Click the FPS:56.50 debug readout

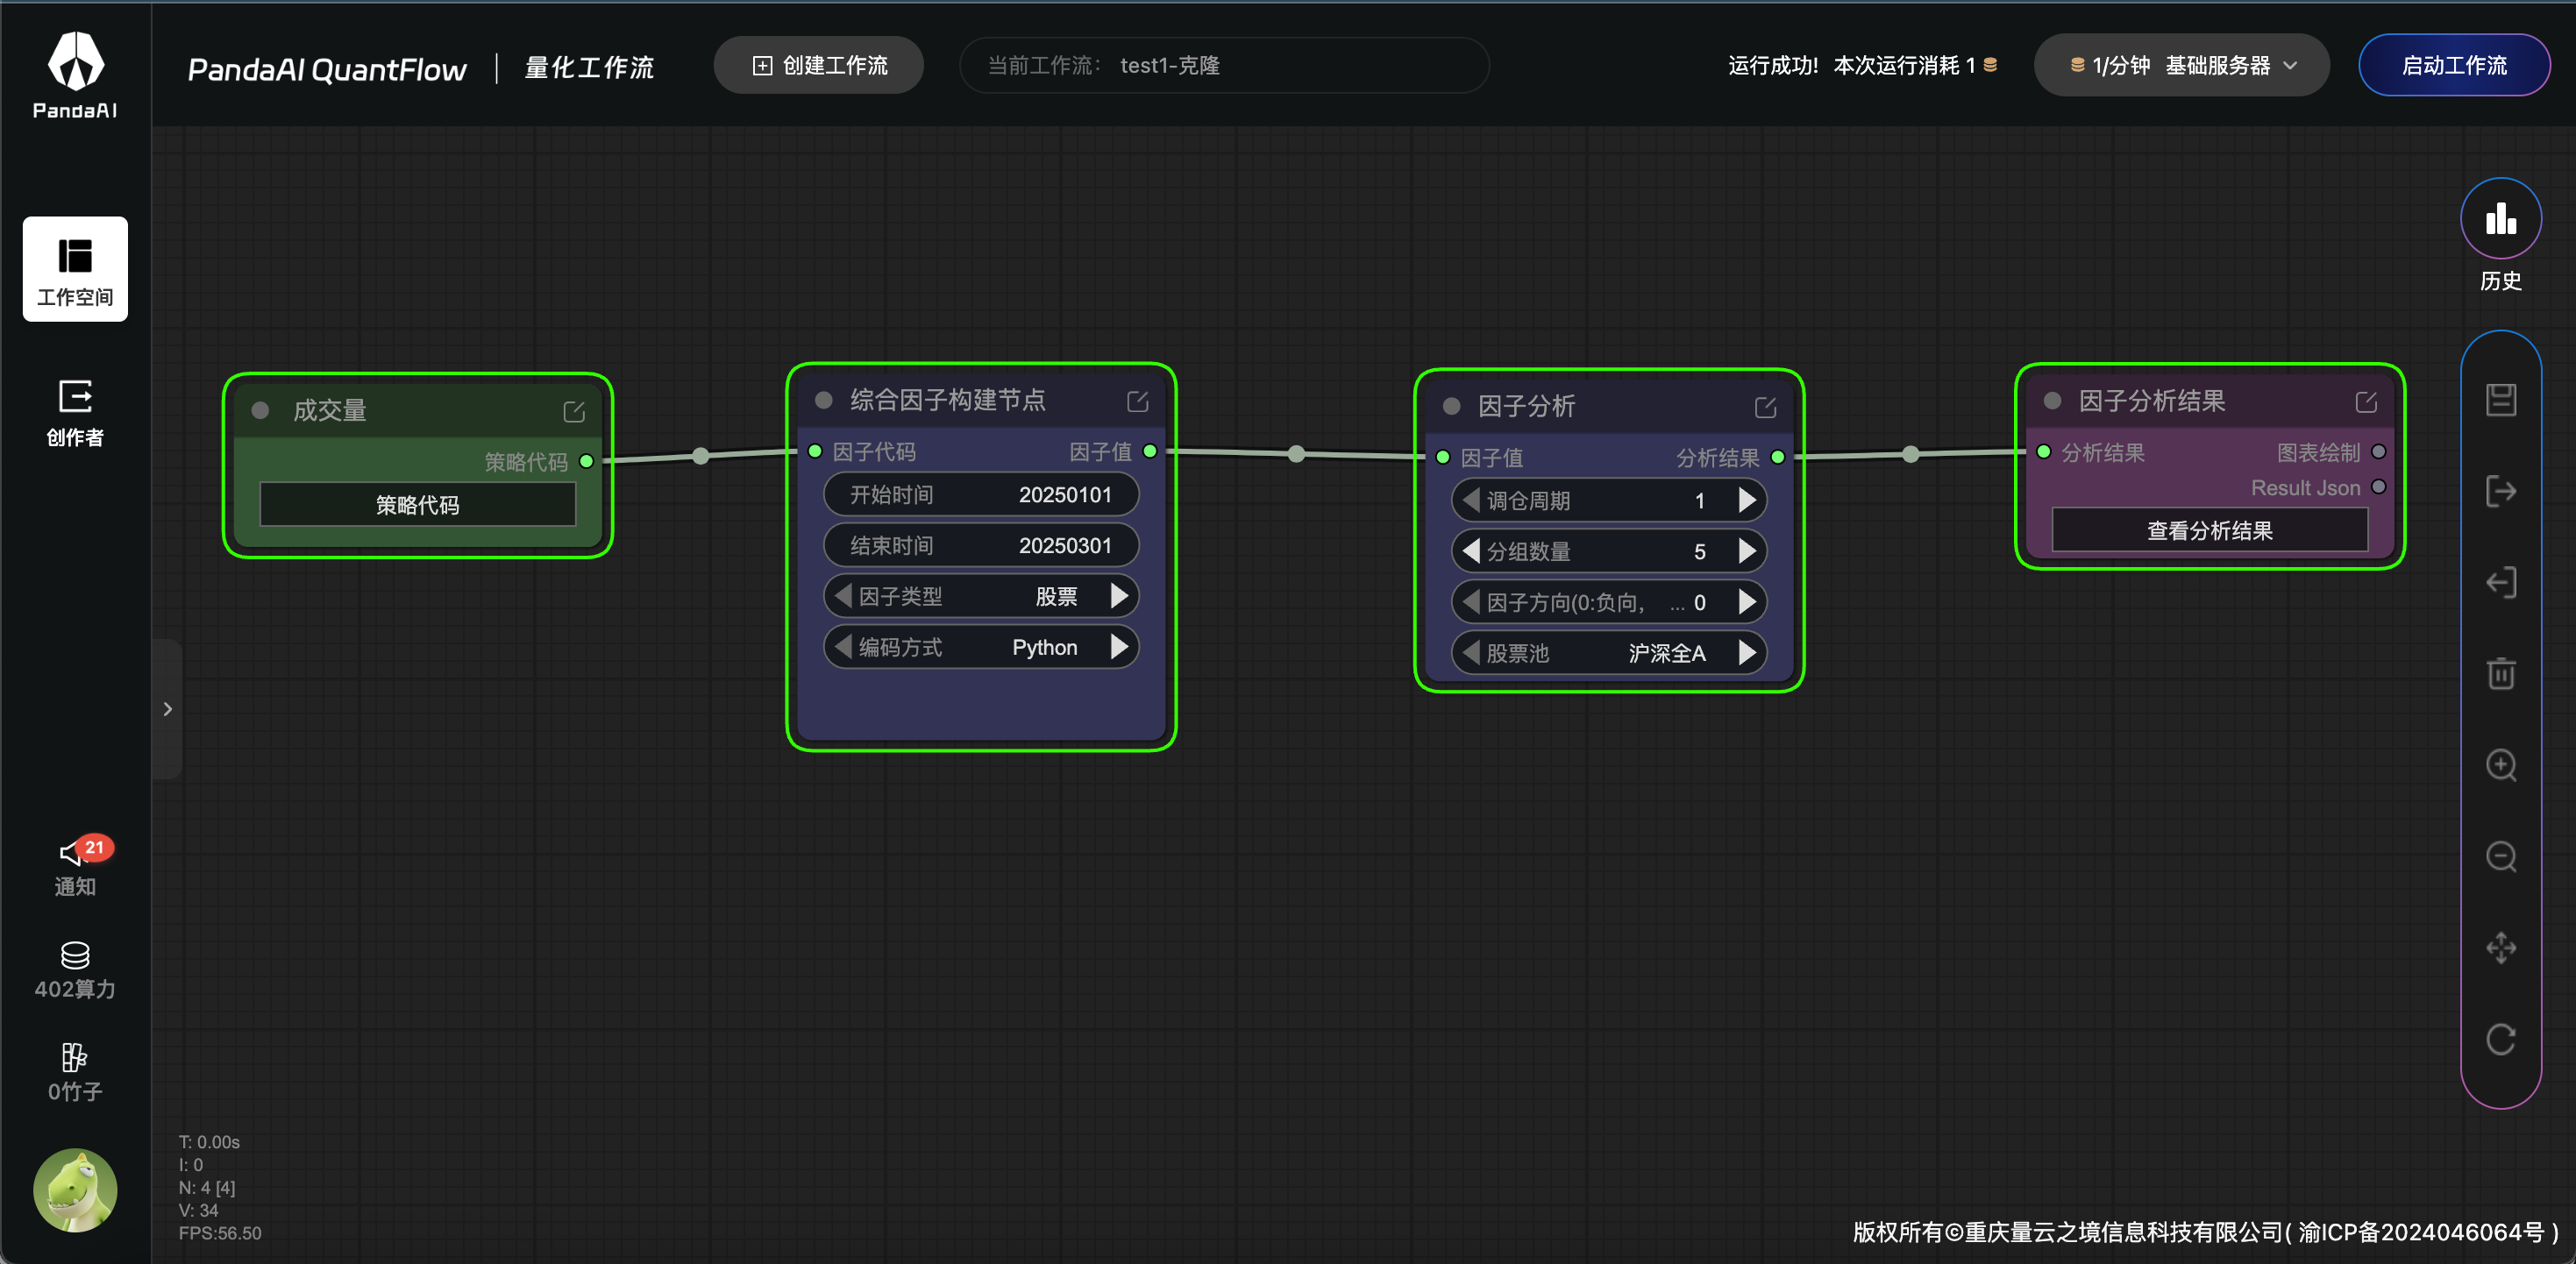220,1233
